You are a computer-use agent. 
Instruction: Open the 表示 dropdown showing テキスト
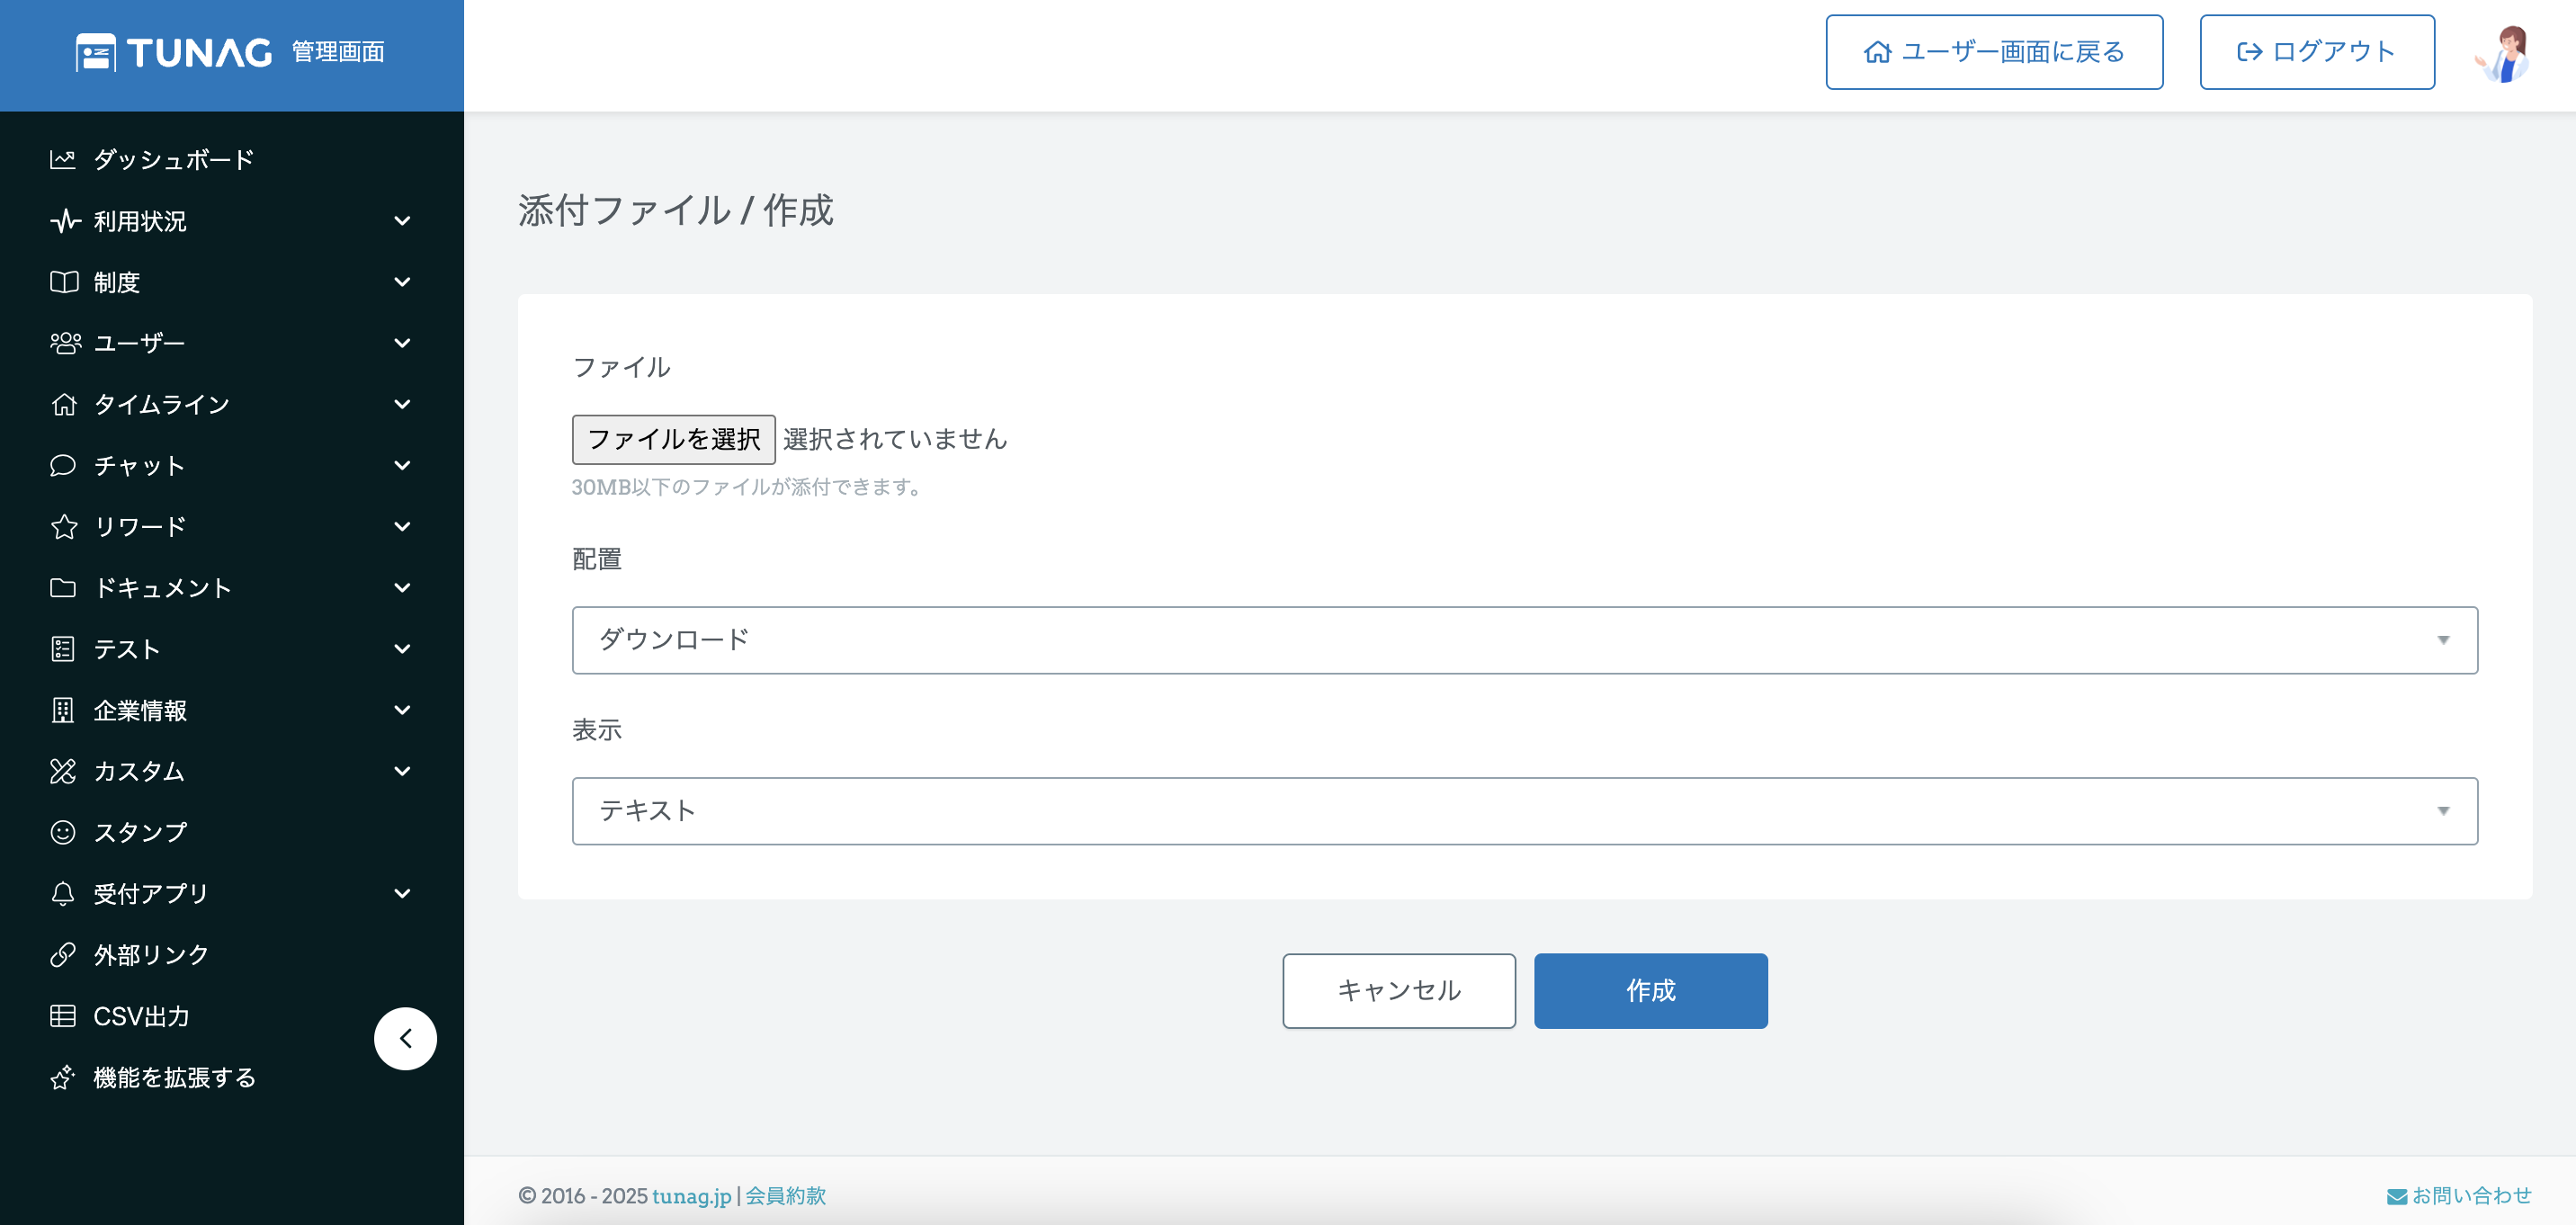coord(1524,811)
